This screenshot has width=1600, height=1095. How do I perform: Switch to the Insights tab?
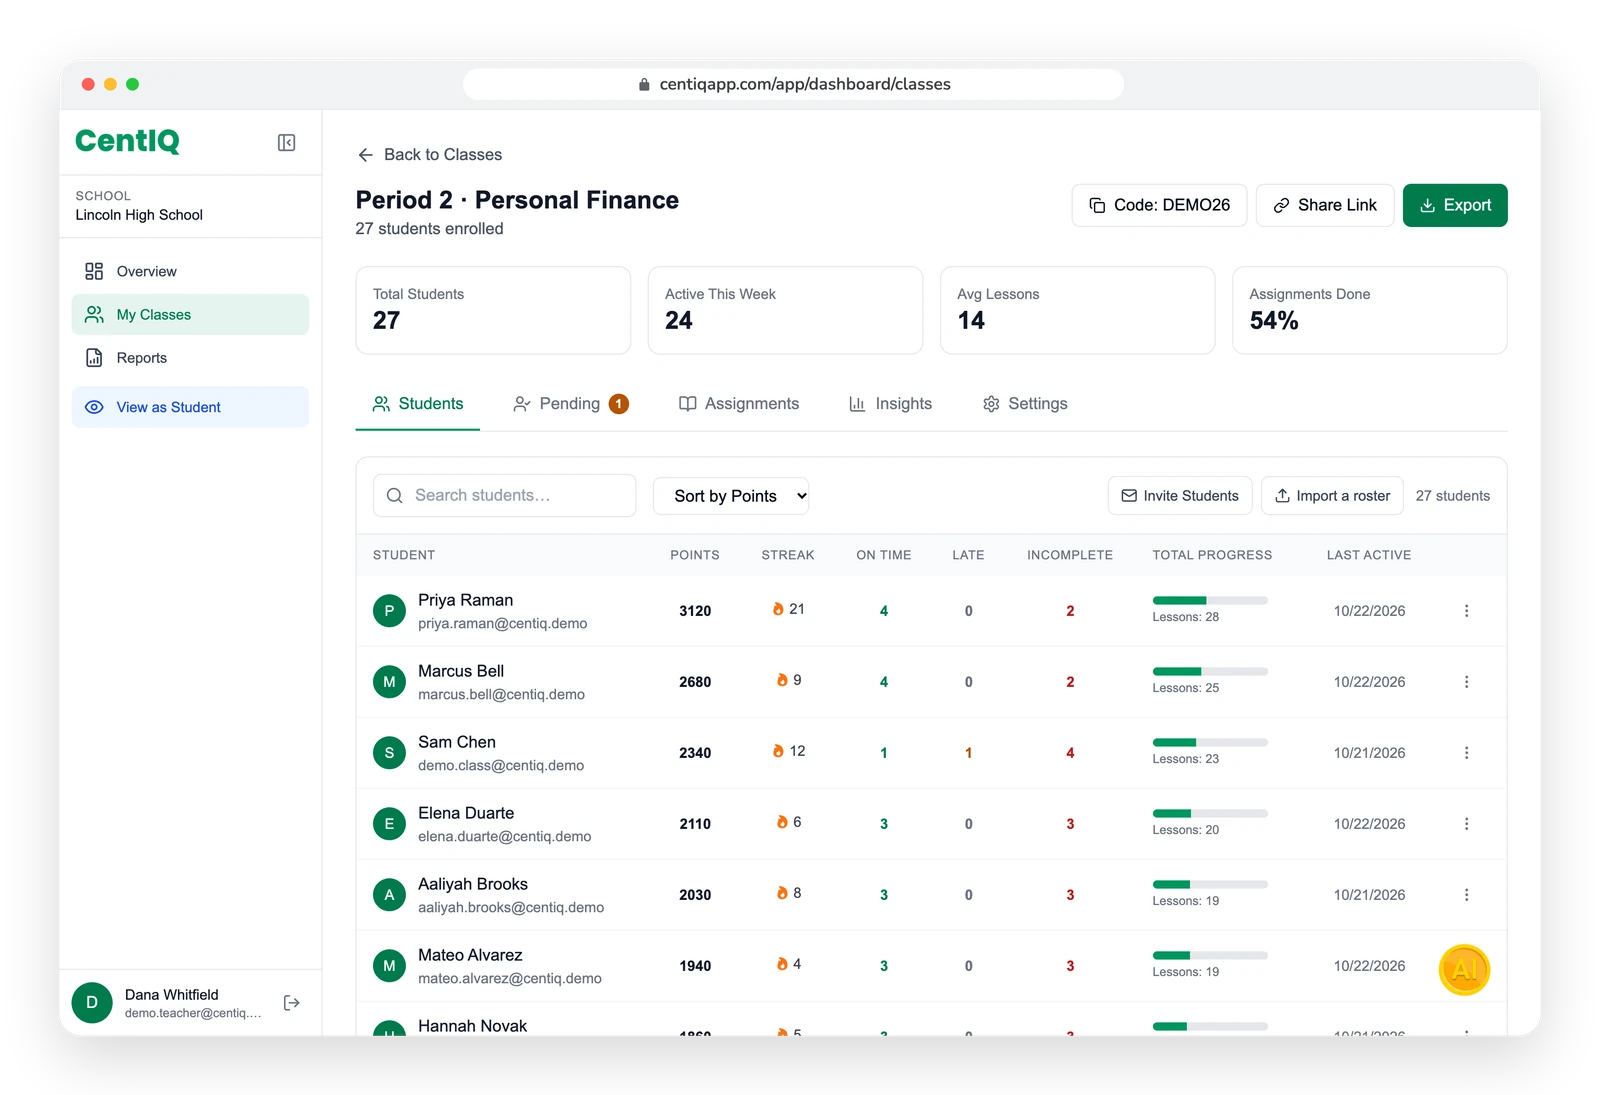click(890, 404)
